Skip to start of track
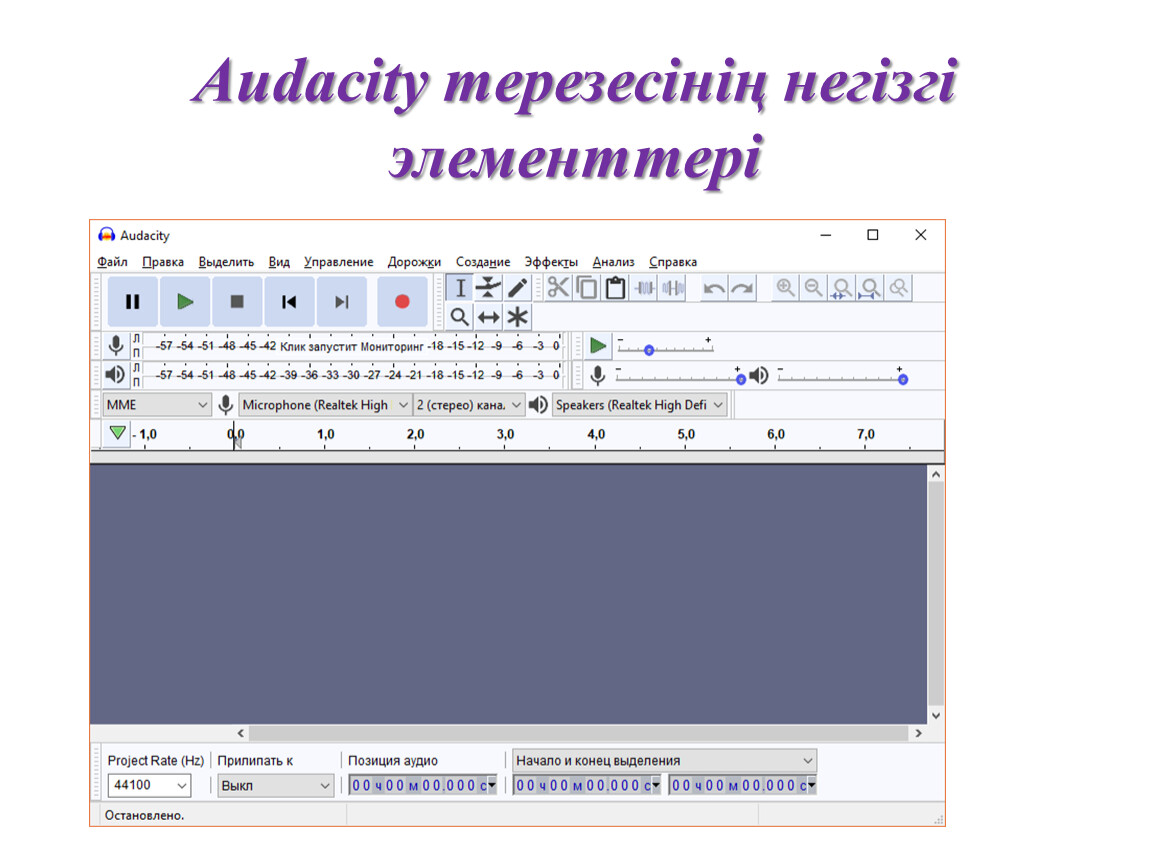Viewport: 1150px width, 864px height. [289, 301]
